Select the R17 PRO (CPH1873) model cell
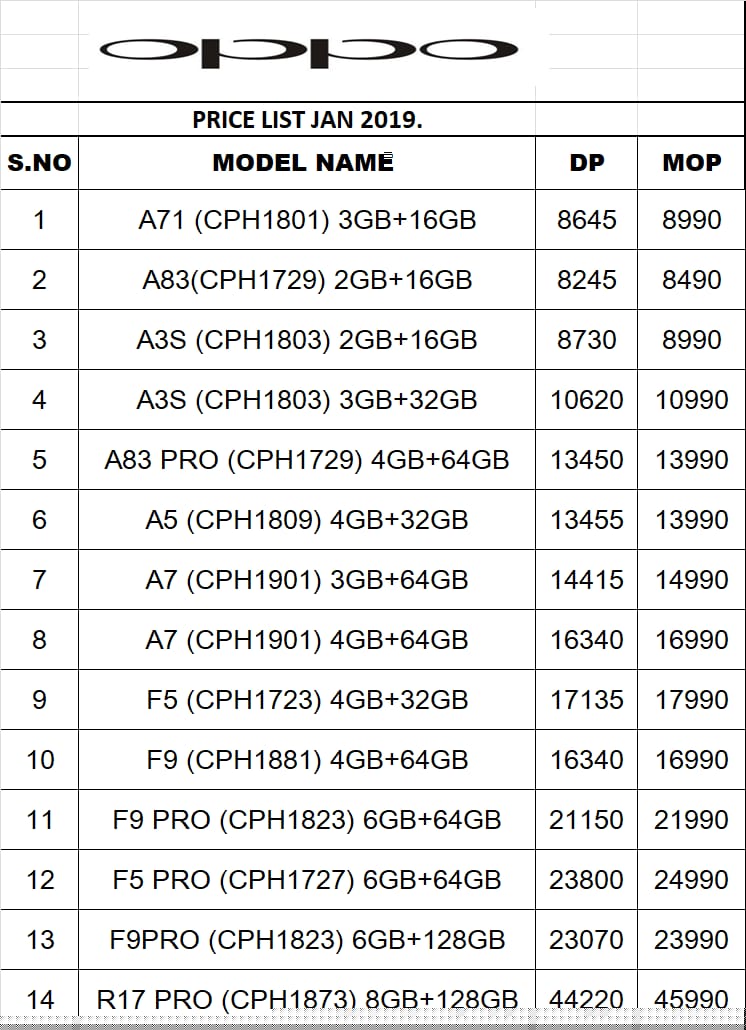The image size is (746, 1030). tap(307, 998)
